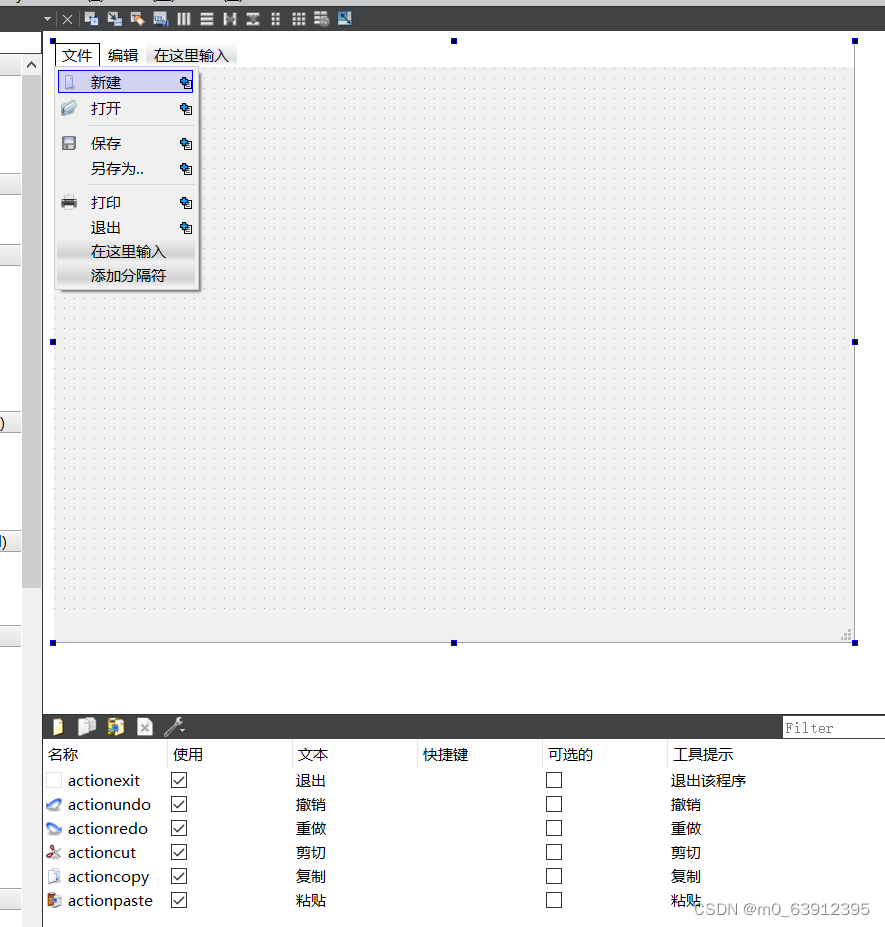
Task: Click the Break Layout icon
Action: pyautogui.click(x=322, y=18)
